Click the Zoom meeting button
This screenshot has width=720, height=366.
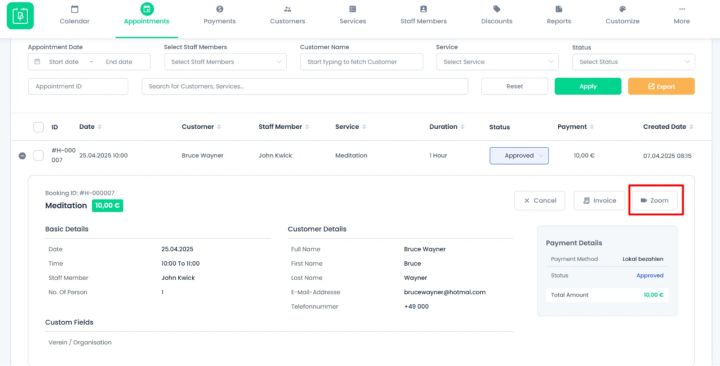(x=654, y=201)
